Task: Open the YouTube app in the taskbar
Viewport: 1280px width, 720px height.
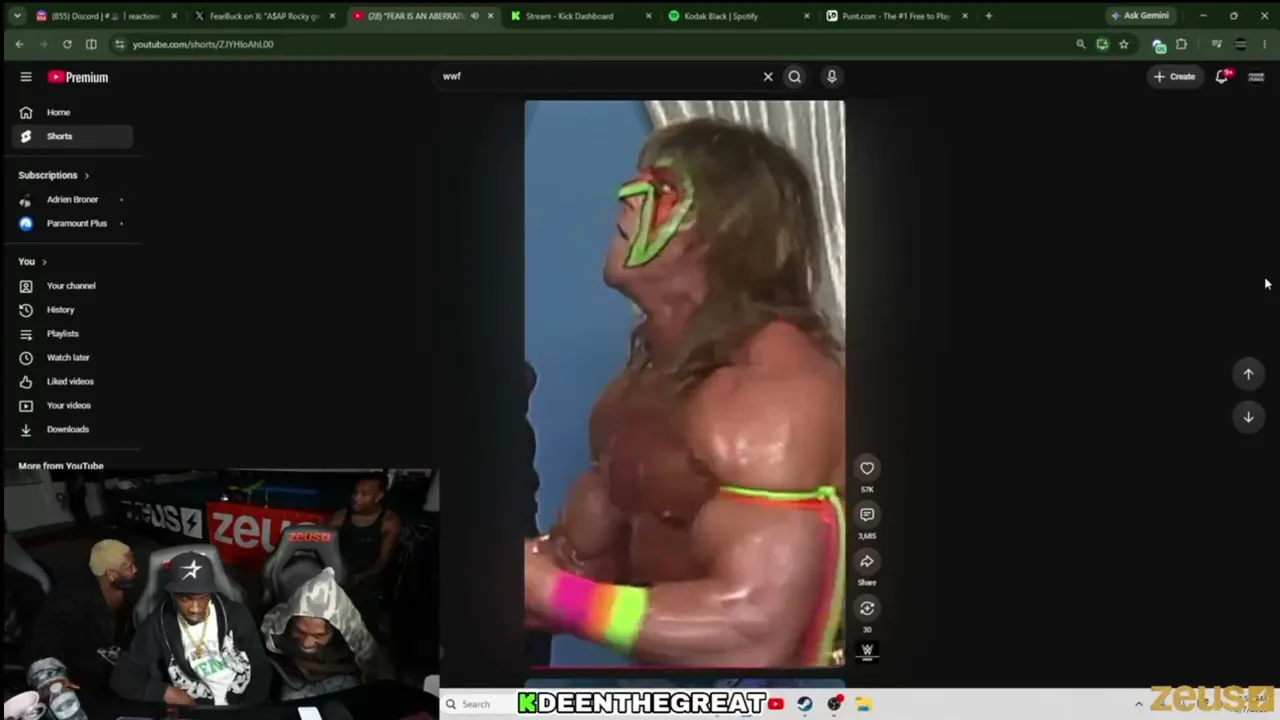Action: [776, 704]
